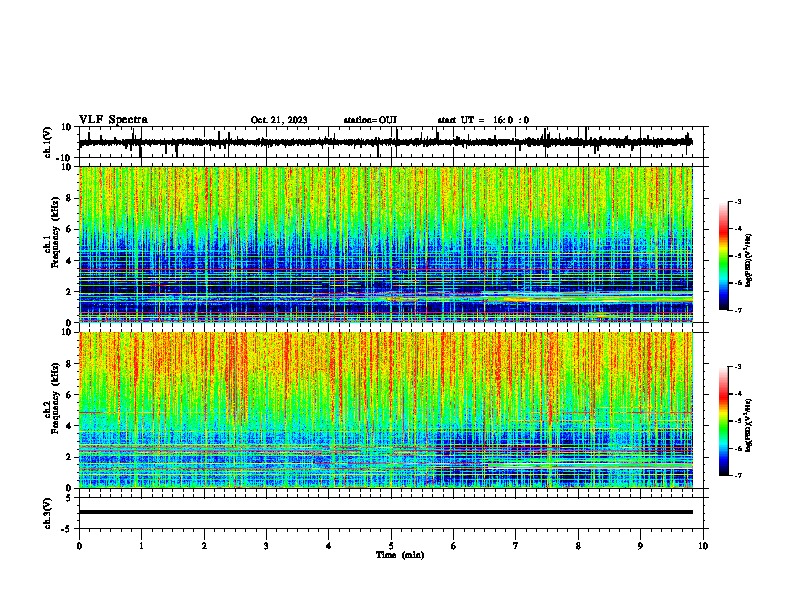The height and width of the screenshot is (612, 792).
Task: Click the ch.2 color bar log(PSD) units label
Action: click(749, 425)
